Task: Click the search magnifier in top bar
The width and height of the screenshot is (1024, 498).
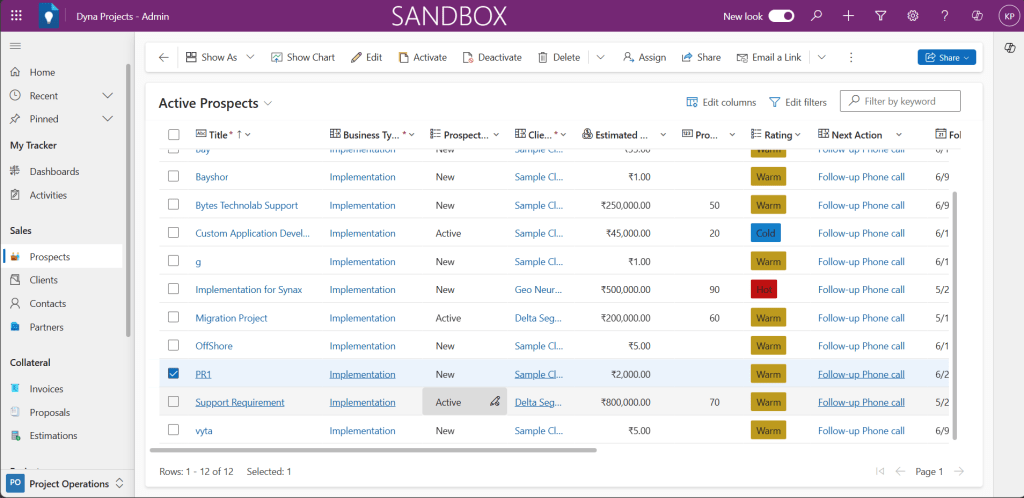Action: pos(816,16)
